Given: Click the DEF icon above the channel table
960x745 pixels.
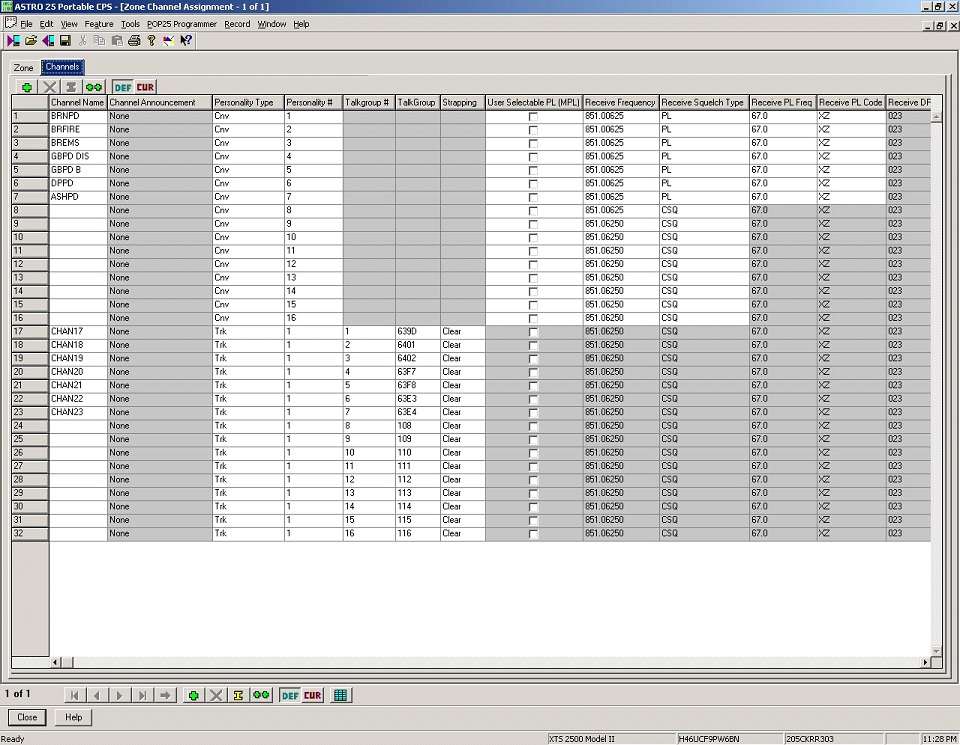Looking at the screenshot, I should click(123, 87).
